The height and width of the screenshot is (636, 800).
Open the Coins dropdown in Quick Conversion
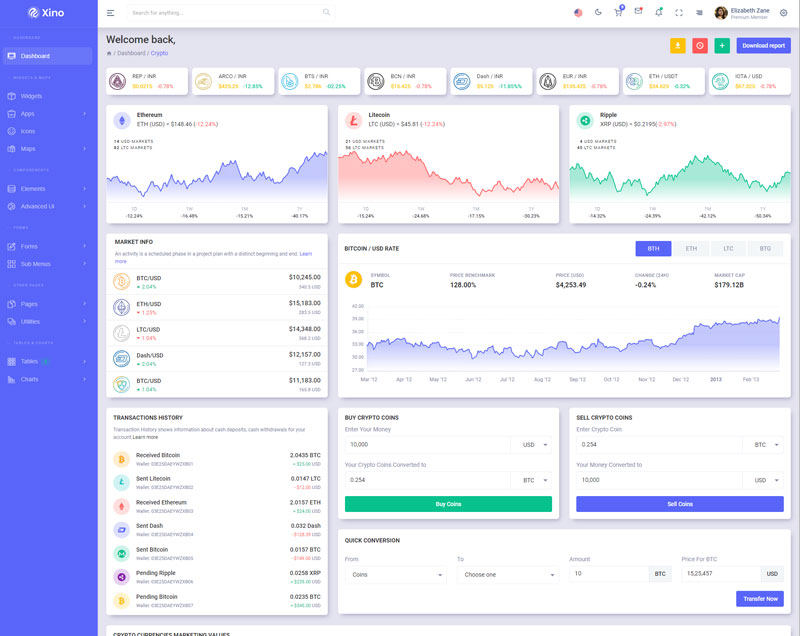(x=395, y=575)
